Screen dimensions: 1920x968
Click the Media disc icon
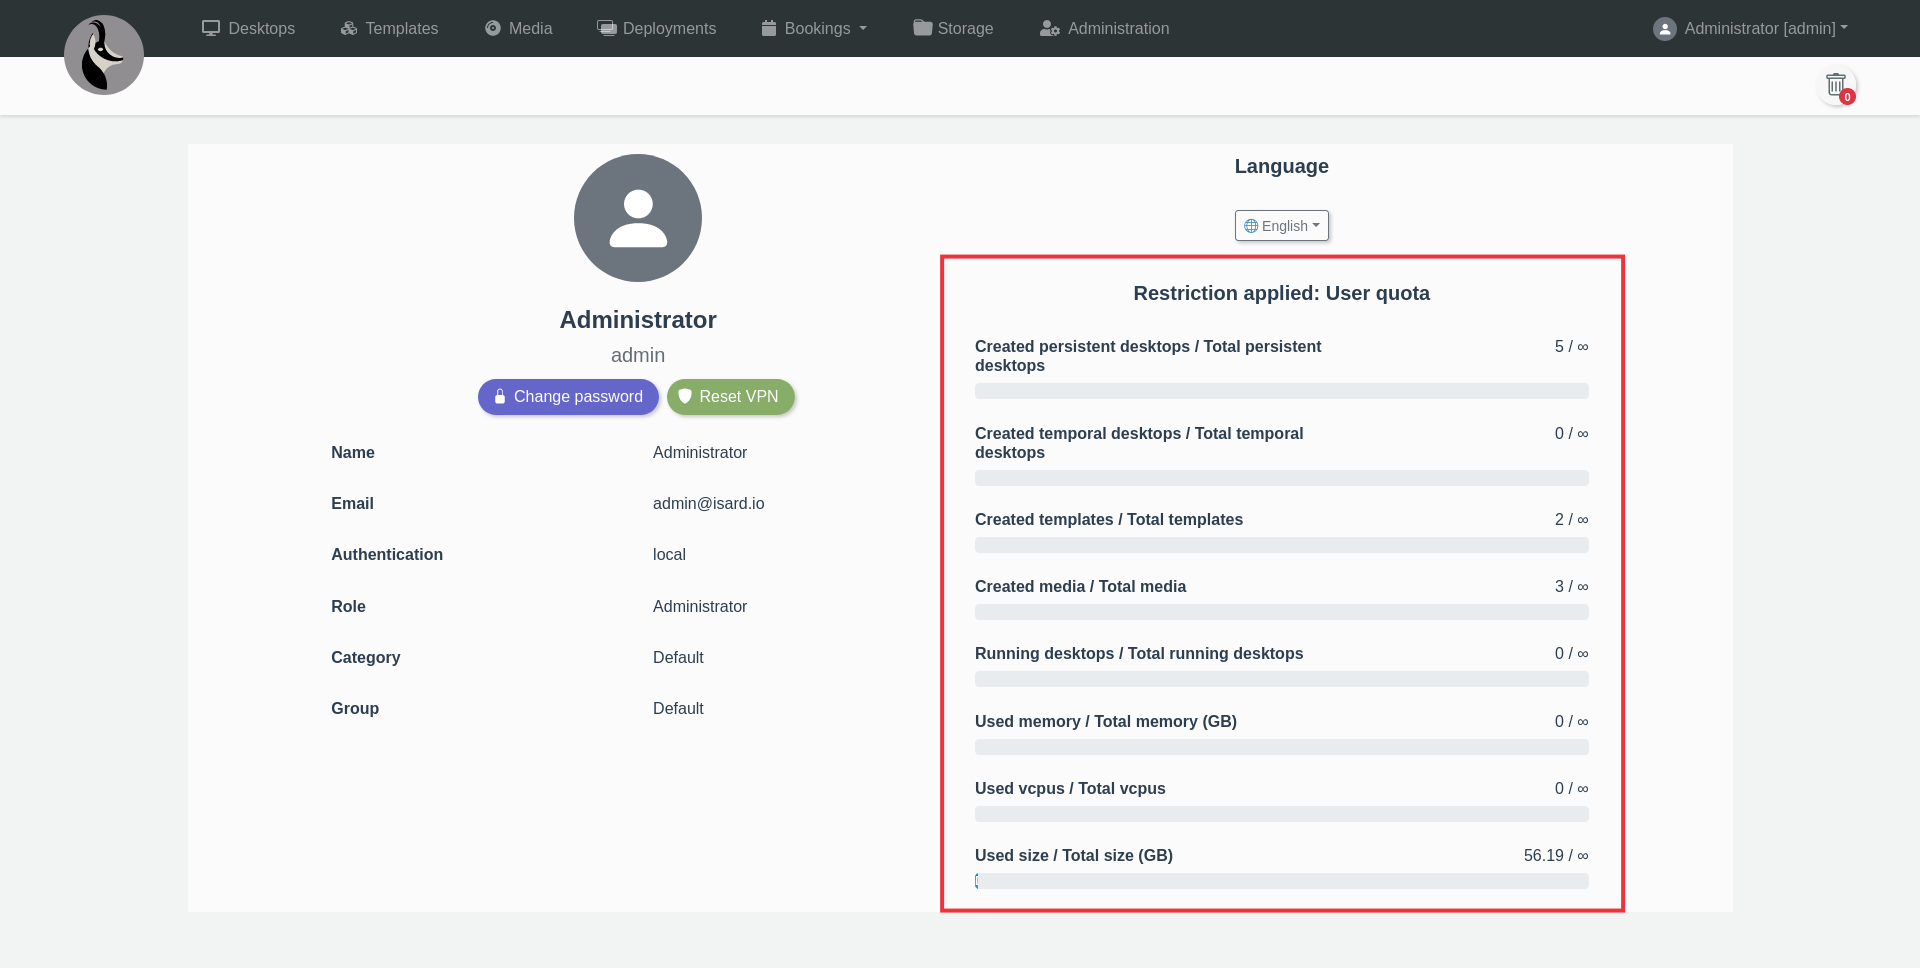pyautogui.click(x=493, y=28)
